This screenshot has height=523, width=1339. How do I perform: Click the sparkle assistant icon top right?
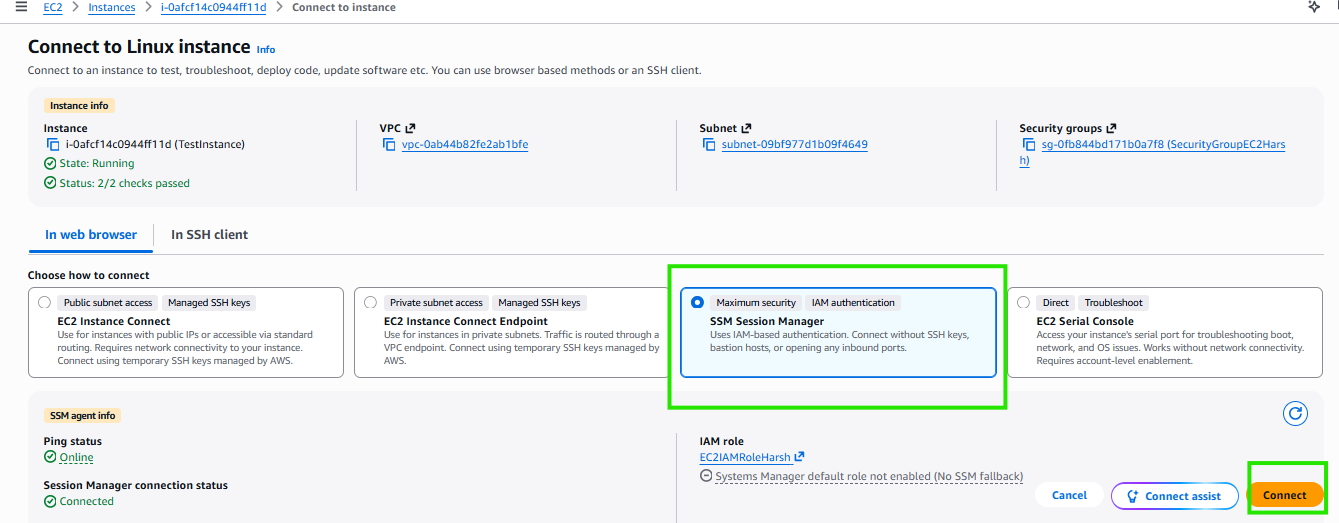(1314, 7)
